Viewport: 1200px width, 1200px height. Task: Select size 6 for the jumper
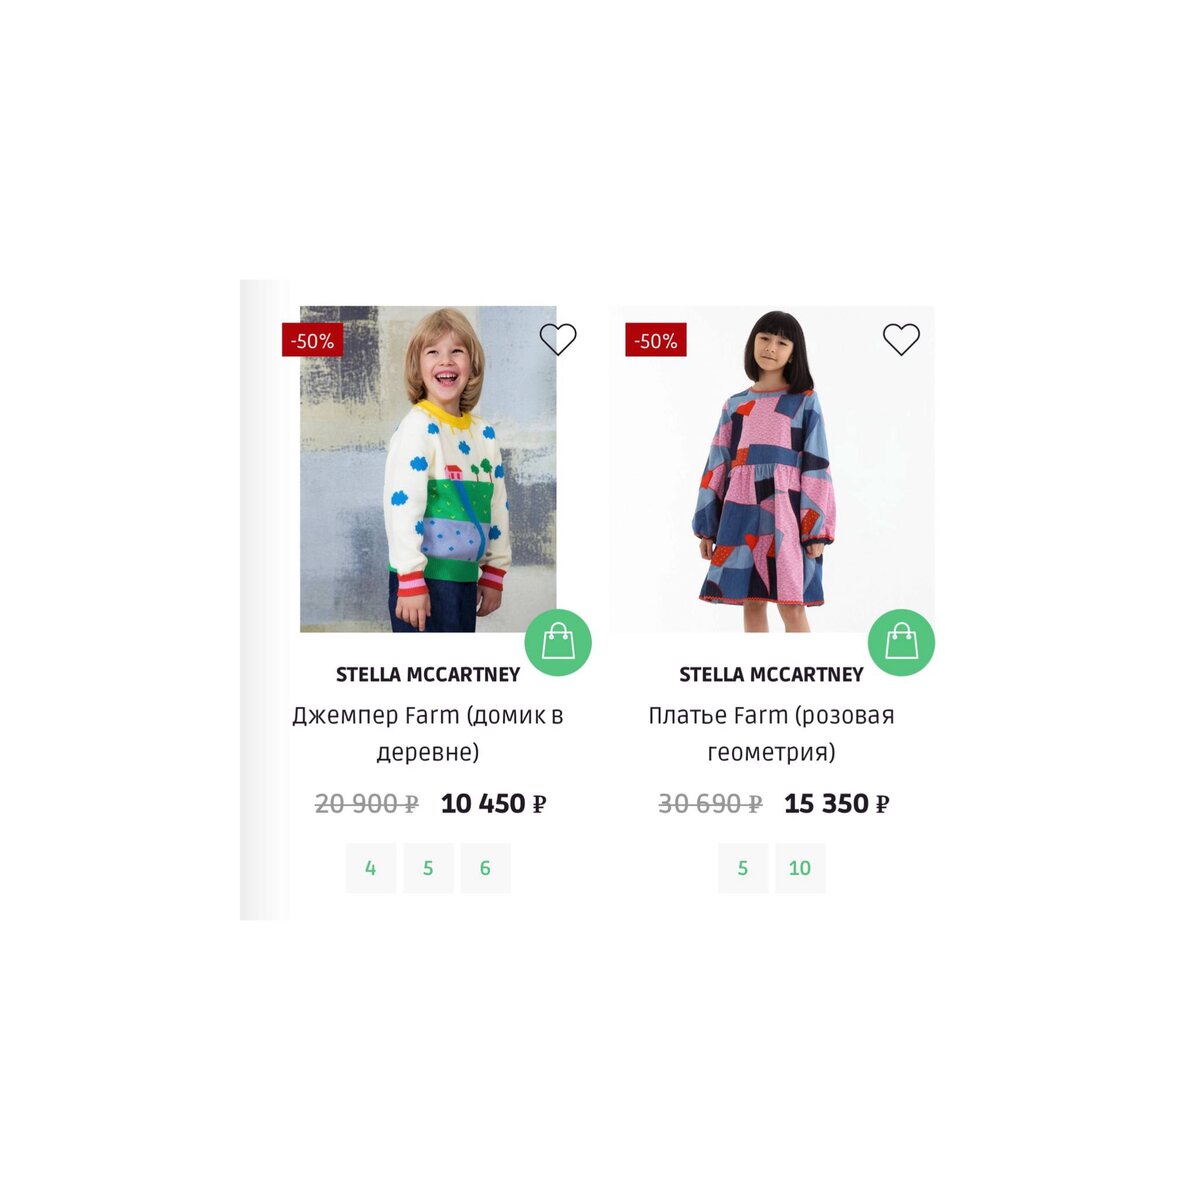coord(485,868)
